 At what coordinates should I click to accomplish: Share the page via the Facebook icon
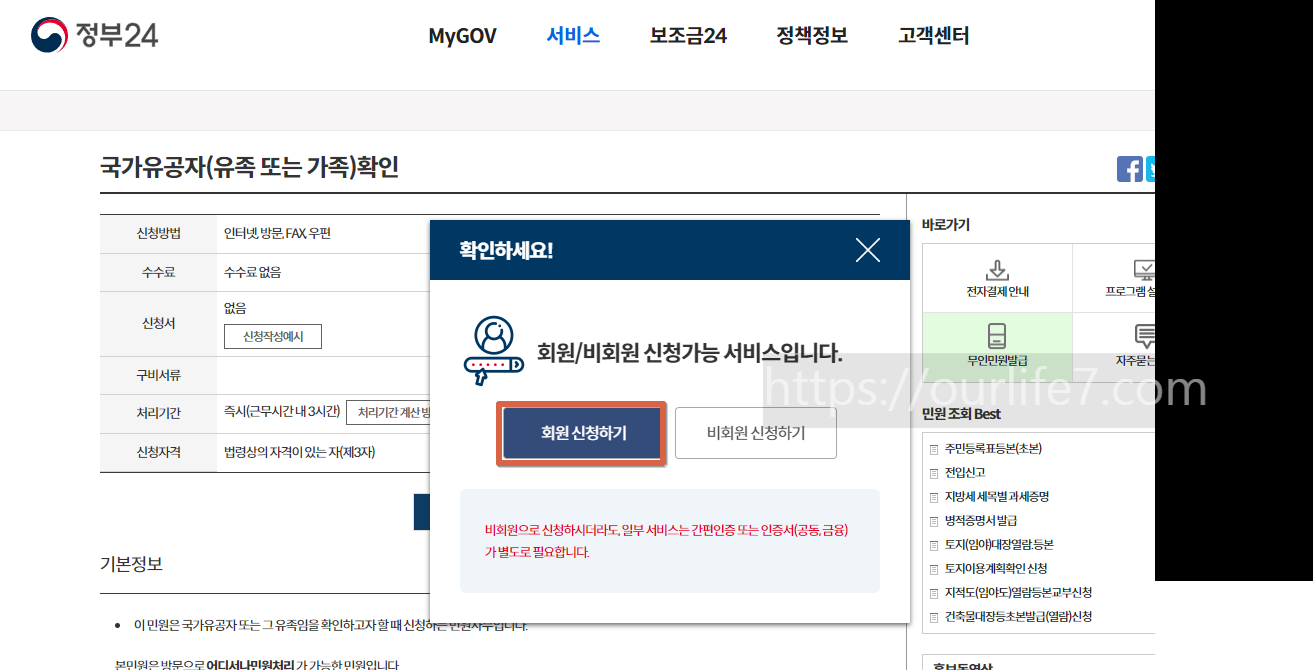(x=1129, y=169)
